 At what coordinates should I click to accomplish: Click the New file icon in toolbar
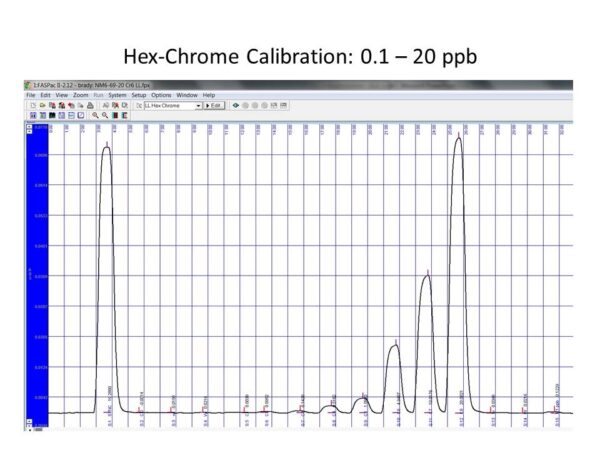(x=32, y=105)
